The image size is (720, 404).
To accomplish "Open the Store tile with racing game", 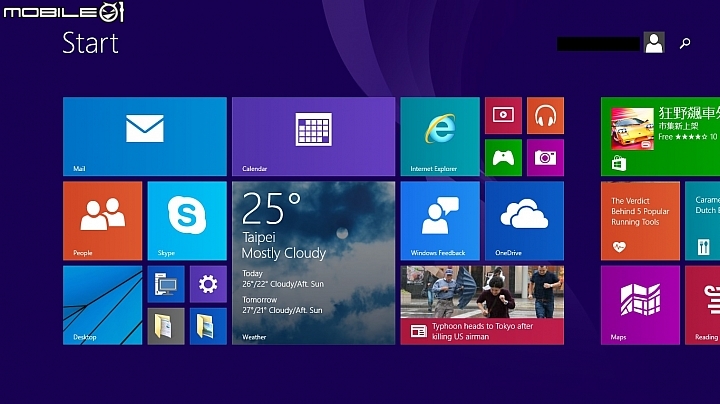I will pyautogui.click(x=660, y=136).
